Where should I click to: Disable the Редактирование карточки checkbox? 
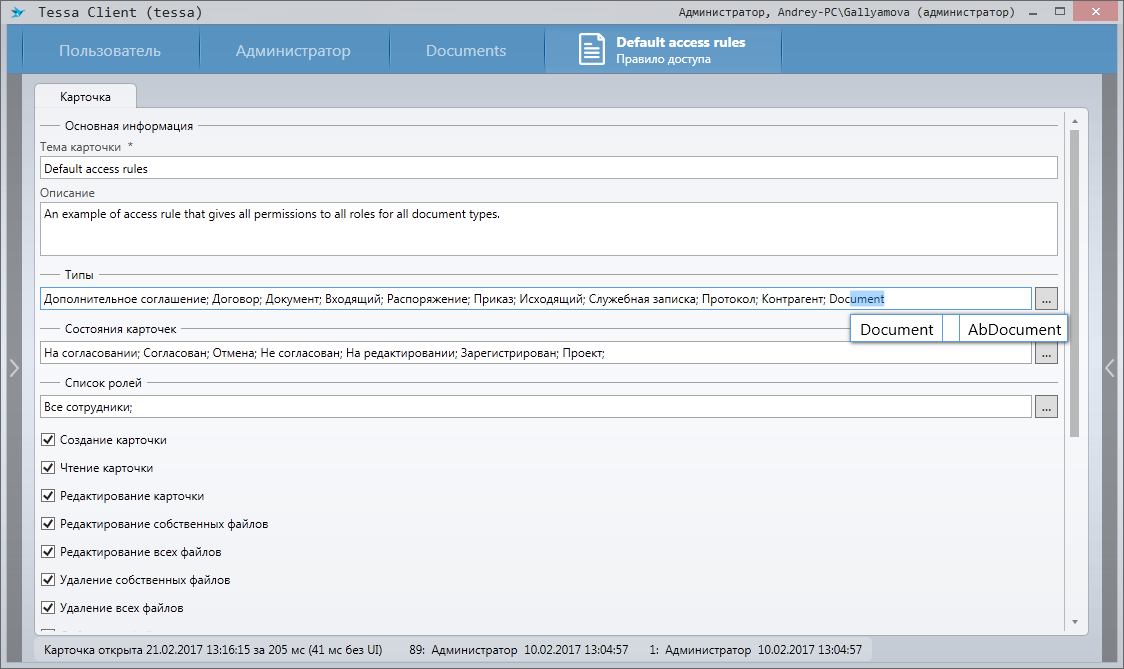tap(48, 496)
